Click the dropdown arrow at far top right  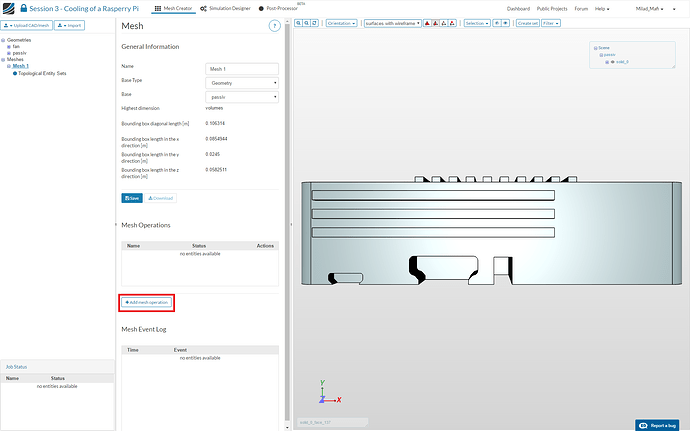[674, 9]
